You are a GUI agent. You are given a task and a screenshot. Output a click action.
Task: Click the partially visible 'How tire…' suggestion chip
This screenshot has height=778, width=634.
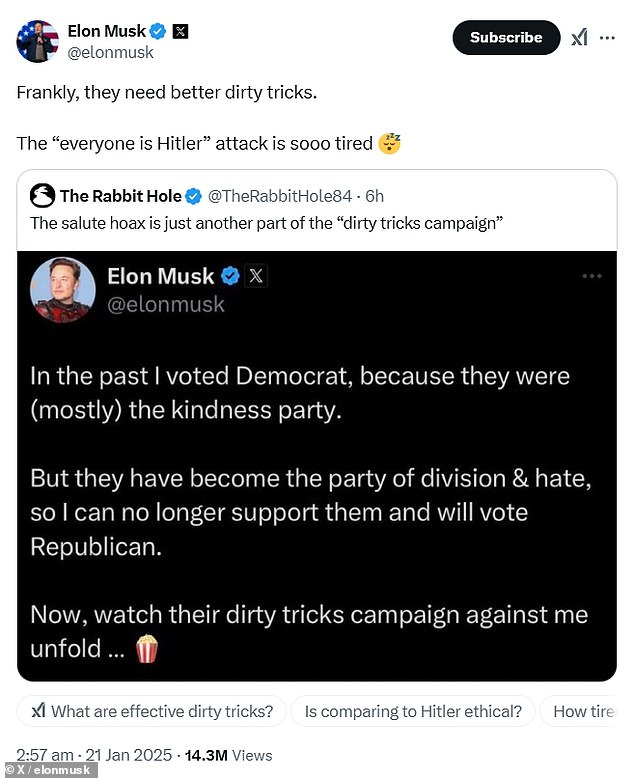tap(585, 712)
